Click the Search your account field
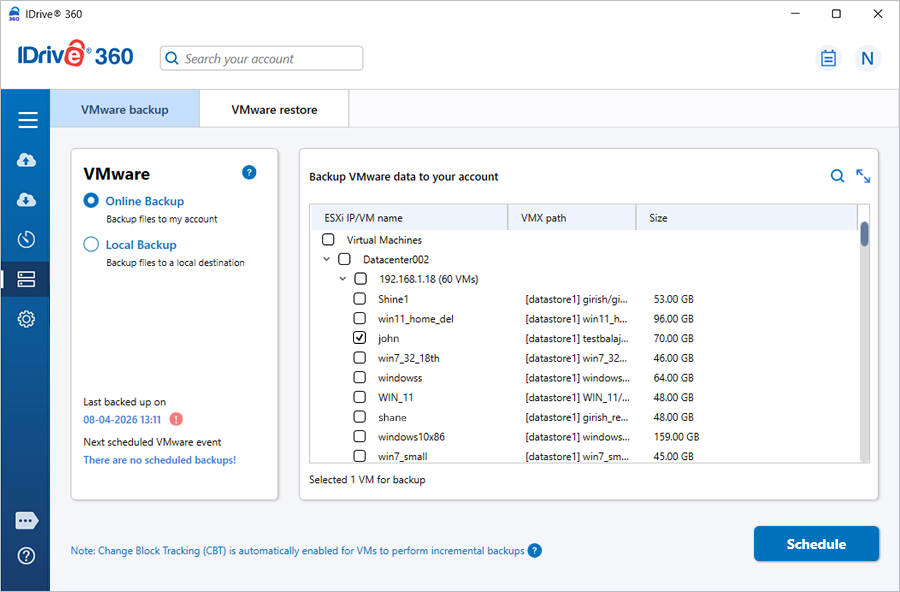The image size is (900, 592). (262, 59)
